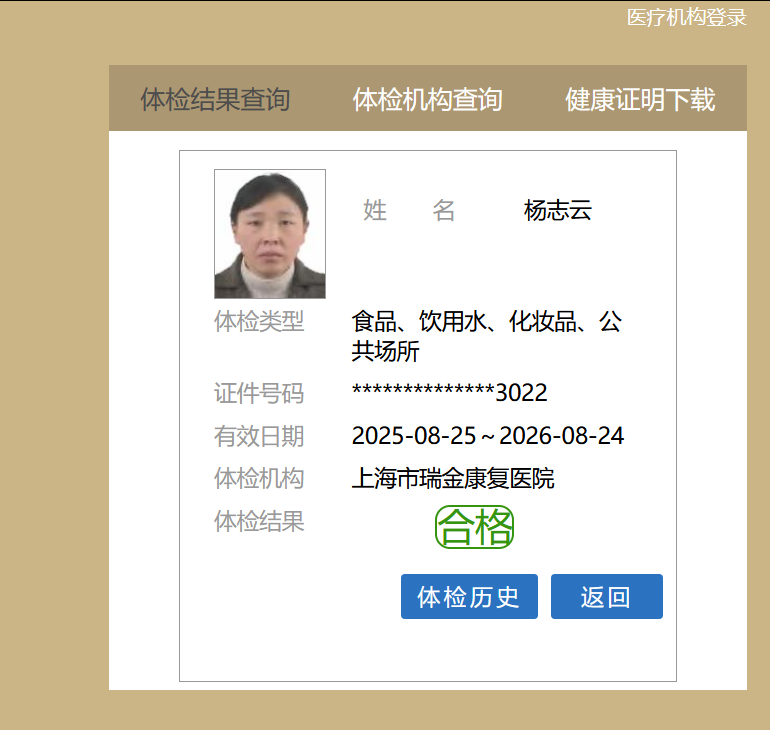Click the 姓名 field label
This screenshot has height=730, width=770.
[x=409, y=210]
